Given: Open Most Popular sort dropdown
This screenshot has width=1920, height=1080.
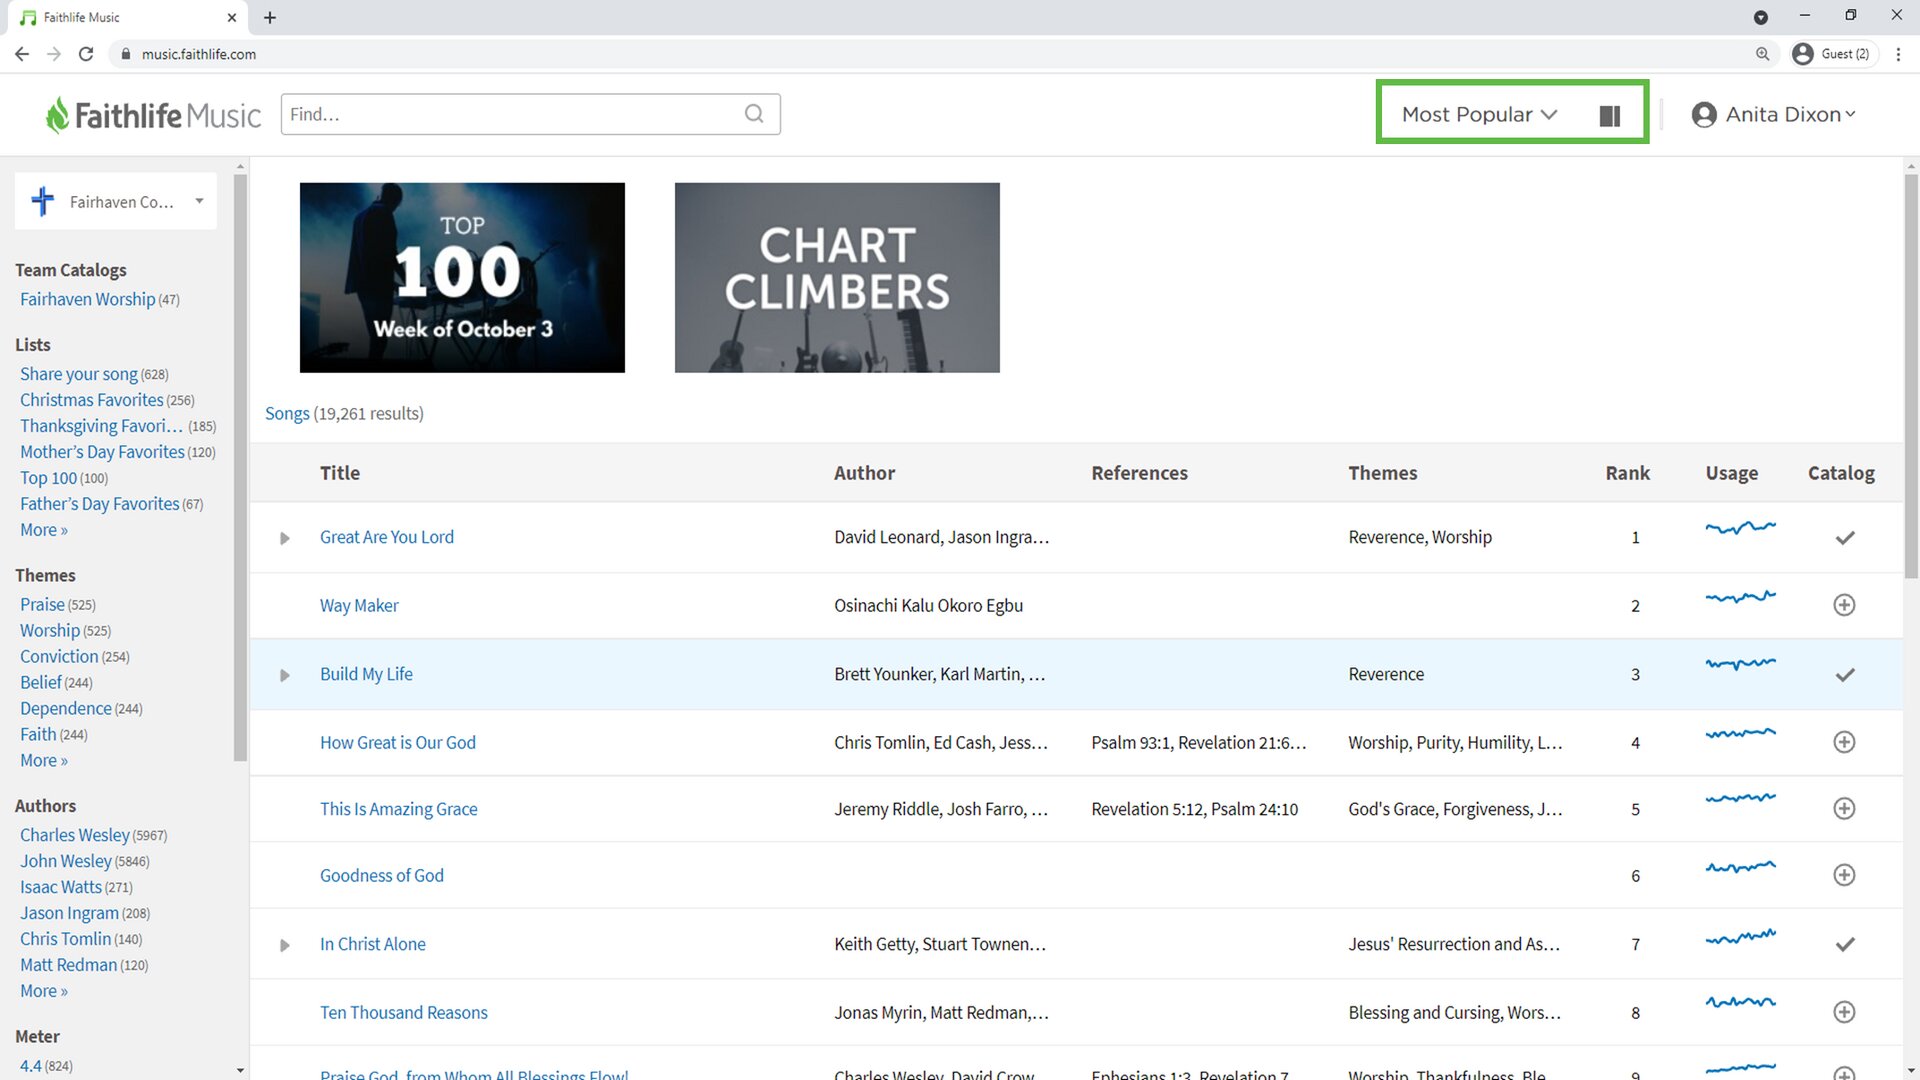Looking at the screenshot, I should [x=1479, y=115].
